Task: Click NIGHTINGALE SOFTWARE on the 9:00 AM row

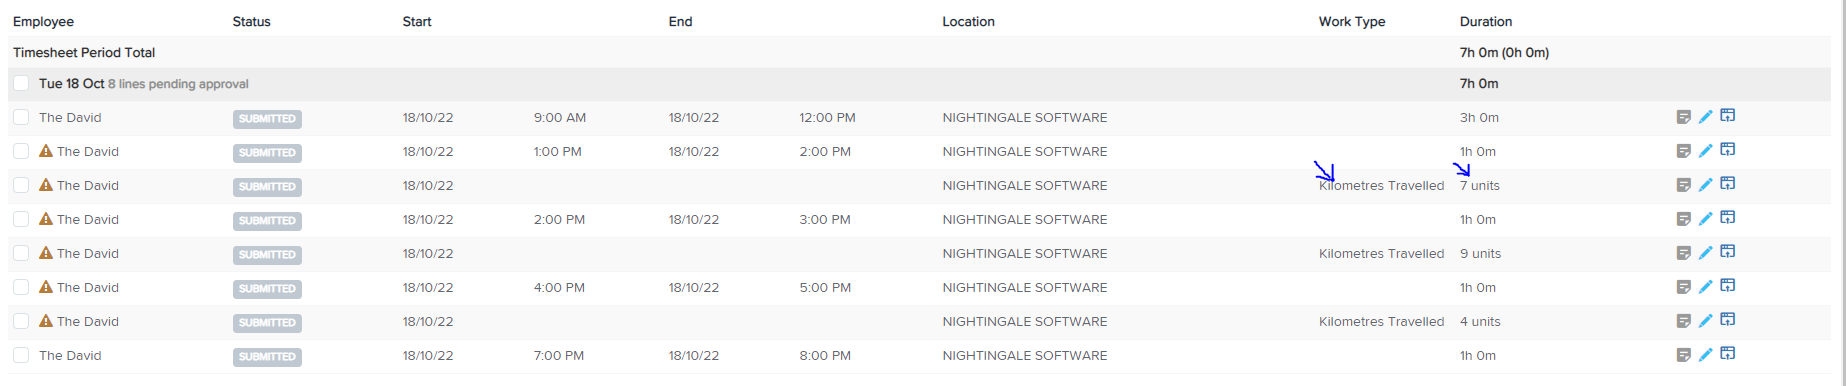Action: pyautogui.click(x=1024, y=118)
